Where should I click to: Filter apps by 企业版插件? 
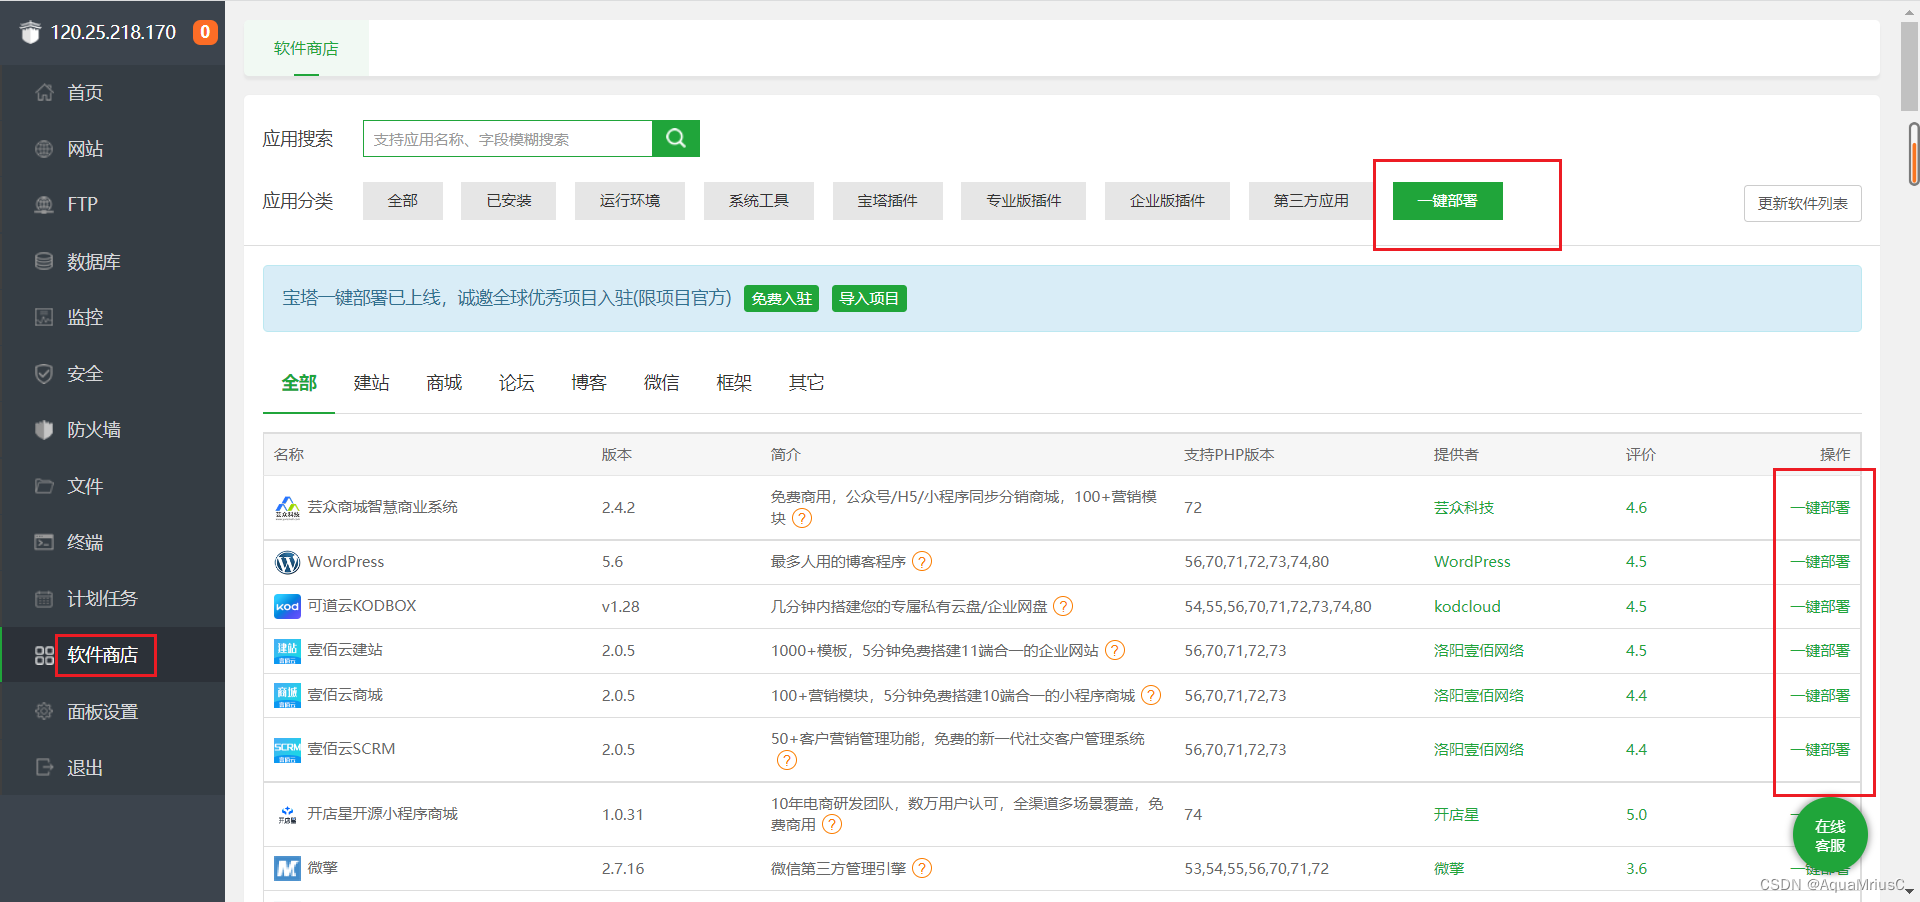click(x=1167, y=201)
